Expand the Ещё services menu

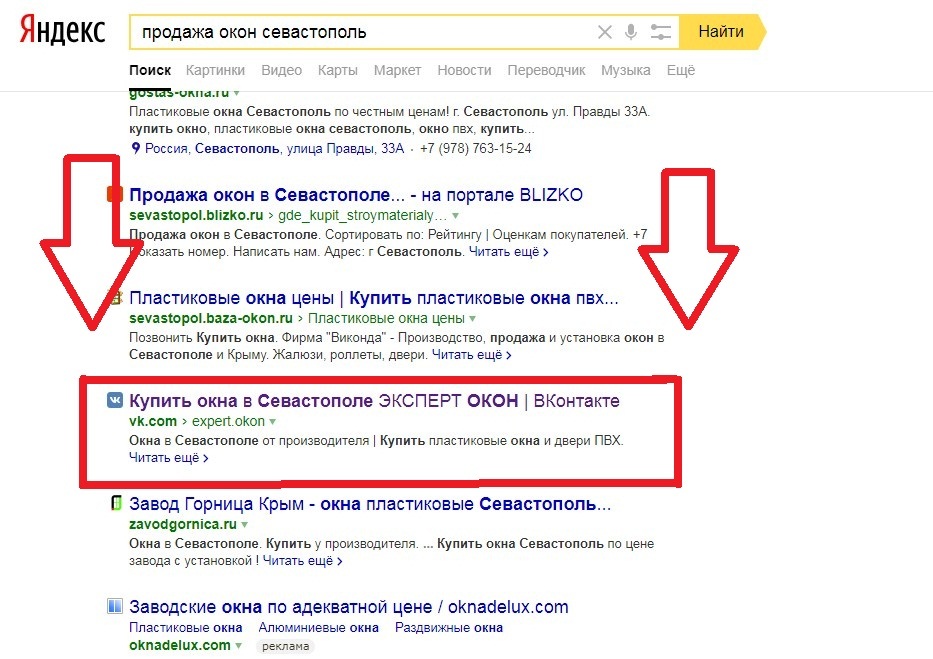point(681,70)
